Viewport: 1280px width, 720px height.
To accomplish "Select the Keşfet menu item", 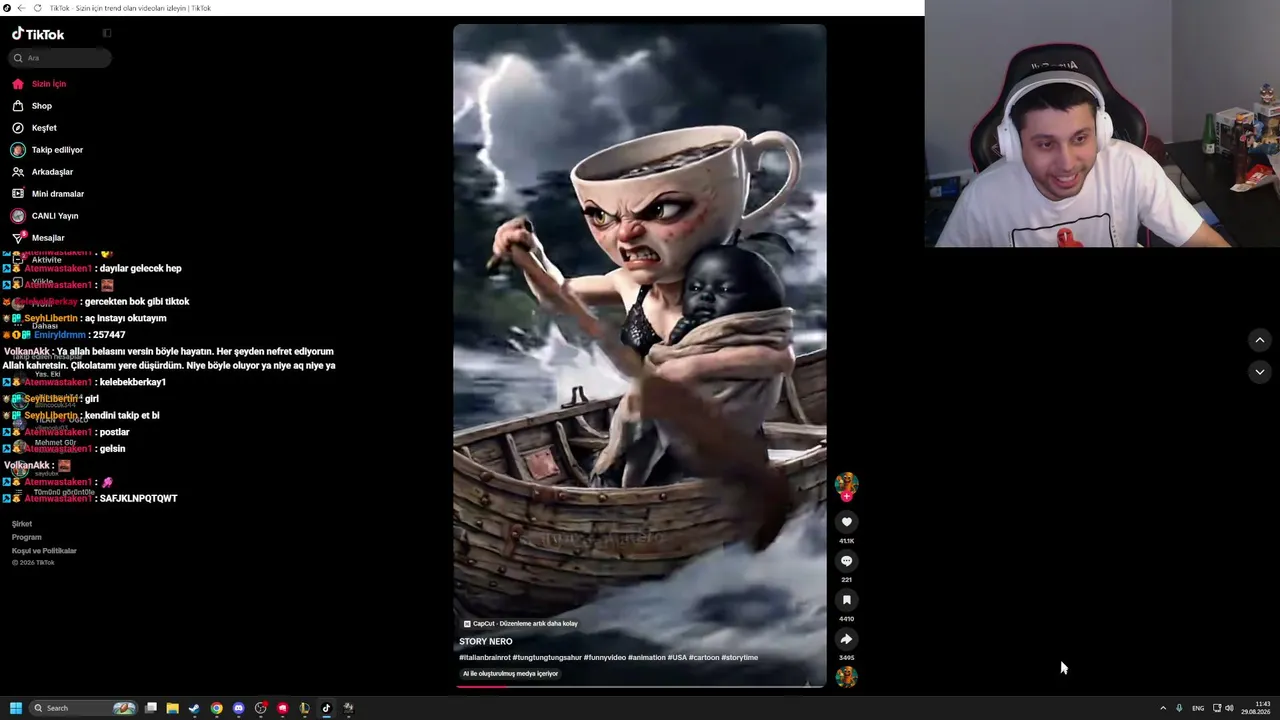I will pos(44,128).
